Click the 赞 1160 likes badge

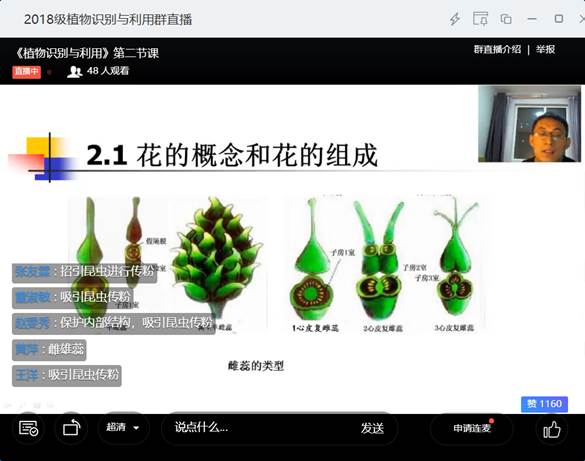tap(544, 404)
